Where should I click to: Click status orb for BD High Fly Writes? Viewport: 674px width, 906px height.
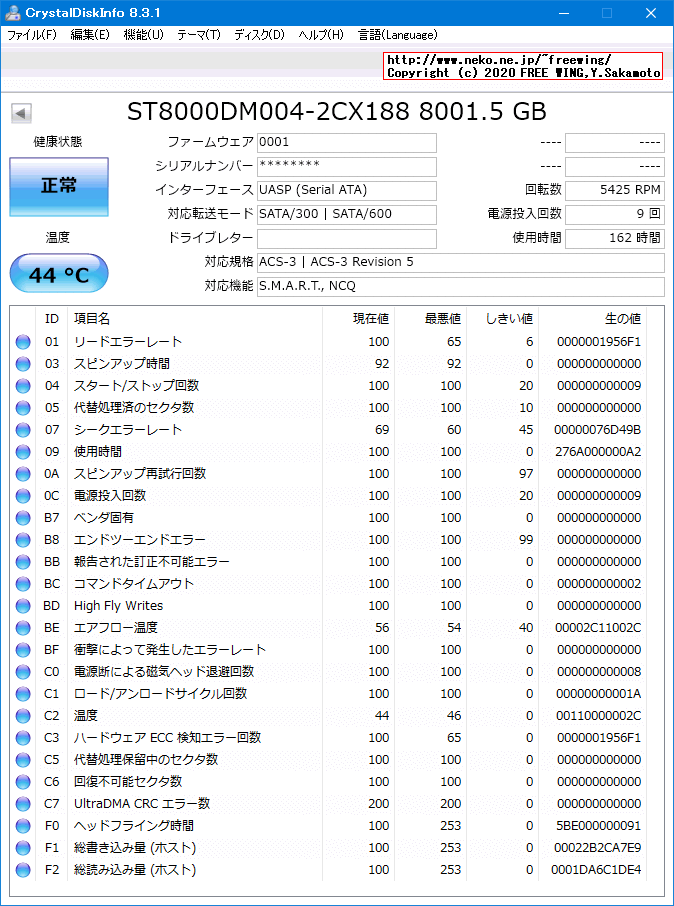23,606
